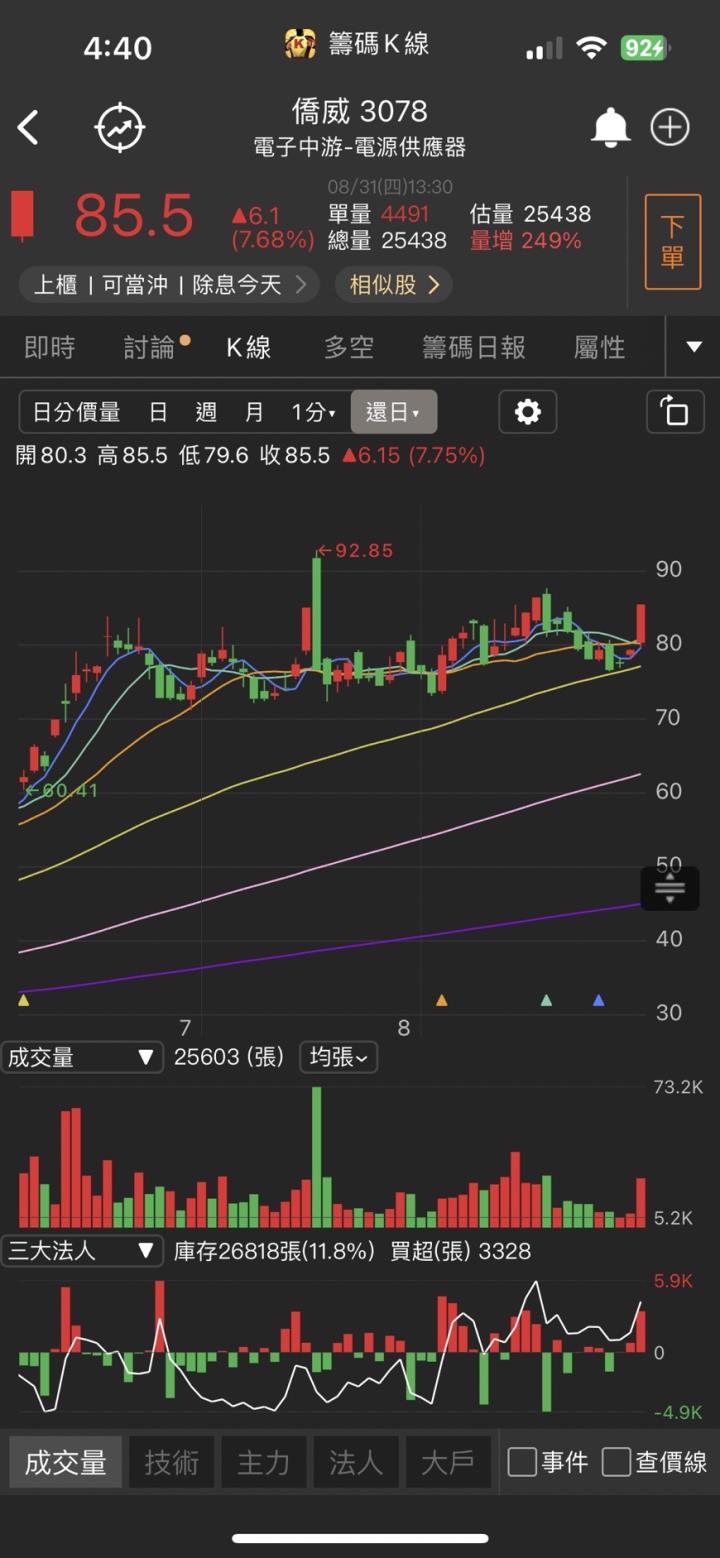Tap the 25603 (張) volume value

(230, 1057)
